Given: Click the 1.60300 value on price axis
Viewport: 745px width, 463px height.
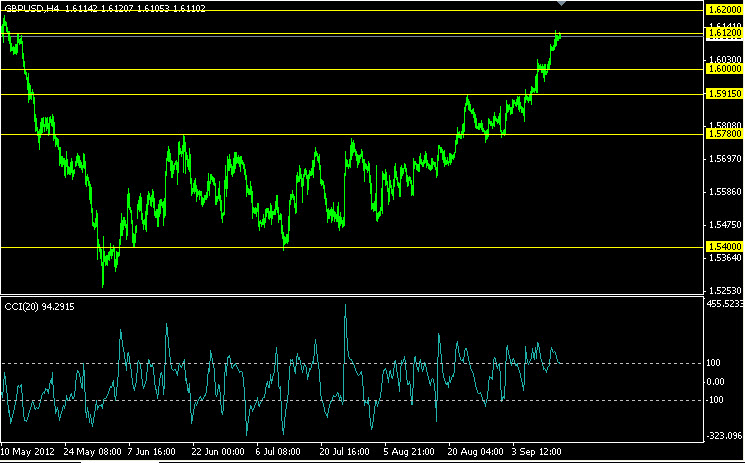Looking at the screenshot, I should click(725, 59).
